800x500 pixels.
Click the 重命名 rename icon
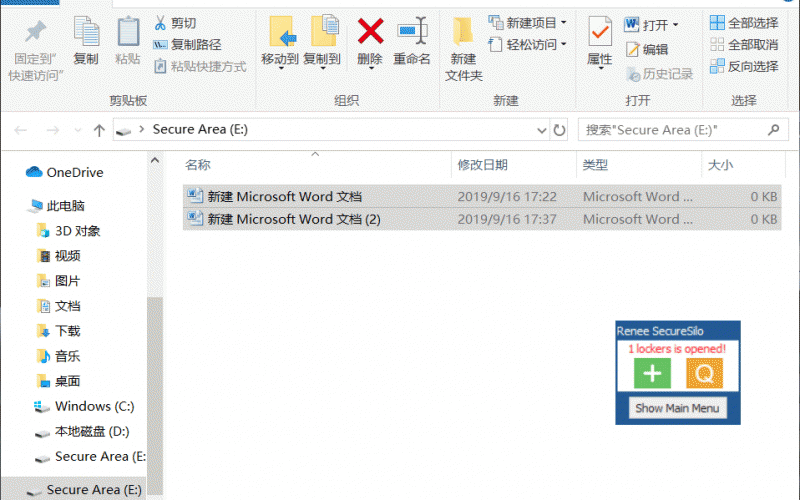tap(412, 31)
